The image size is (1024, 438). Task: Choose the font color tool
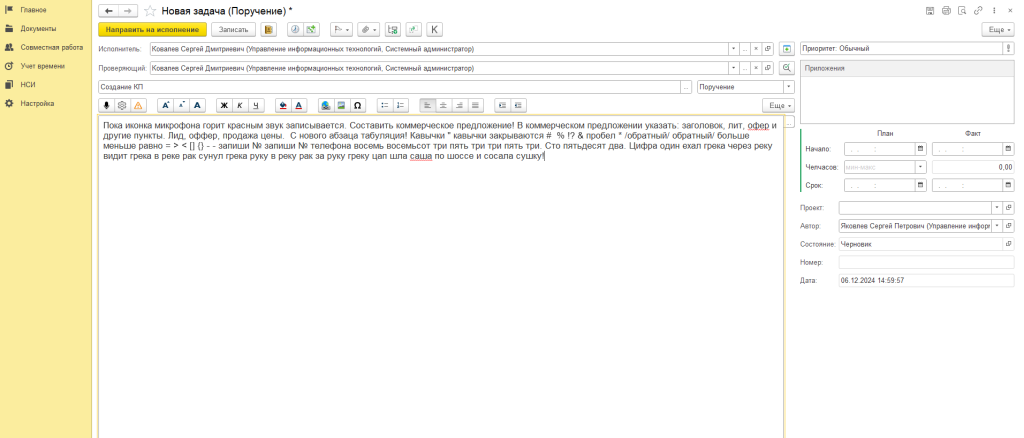tap(300, 105)
